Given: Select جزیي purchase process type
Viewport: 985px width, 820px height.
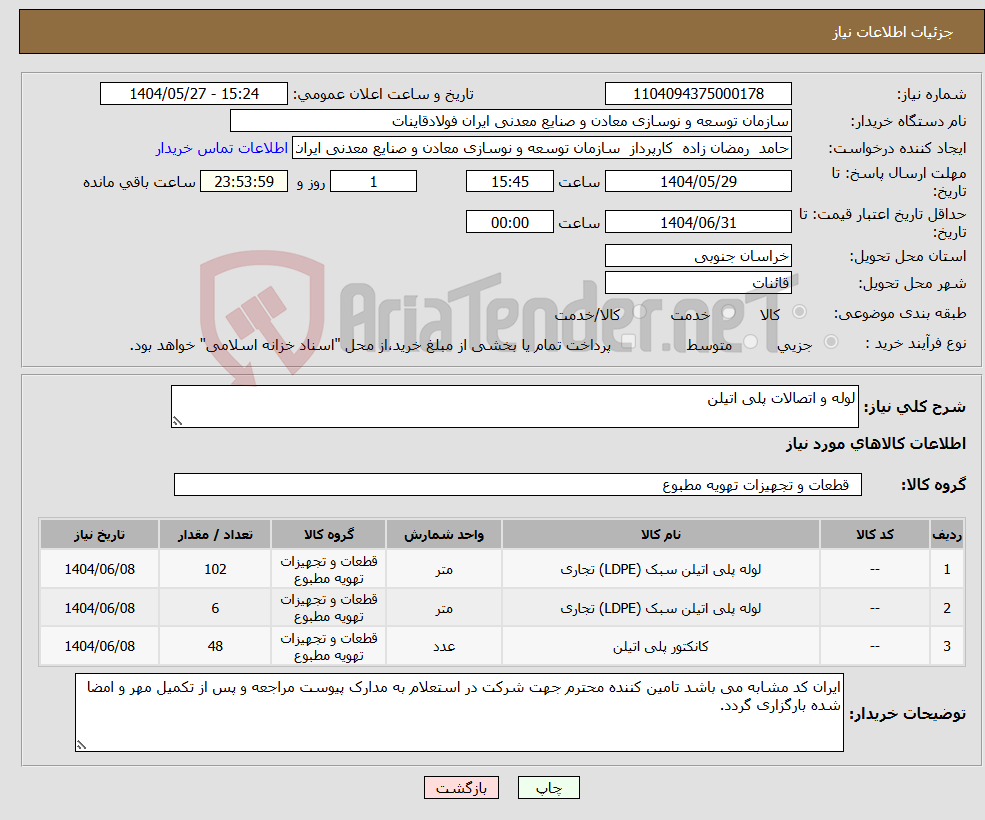Looking at the screenshot, I should coord(829,341).
